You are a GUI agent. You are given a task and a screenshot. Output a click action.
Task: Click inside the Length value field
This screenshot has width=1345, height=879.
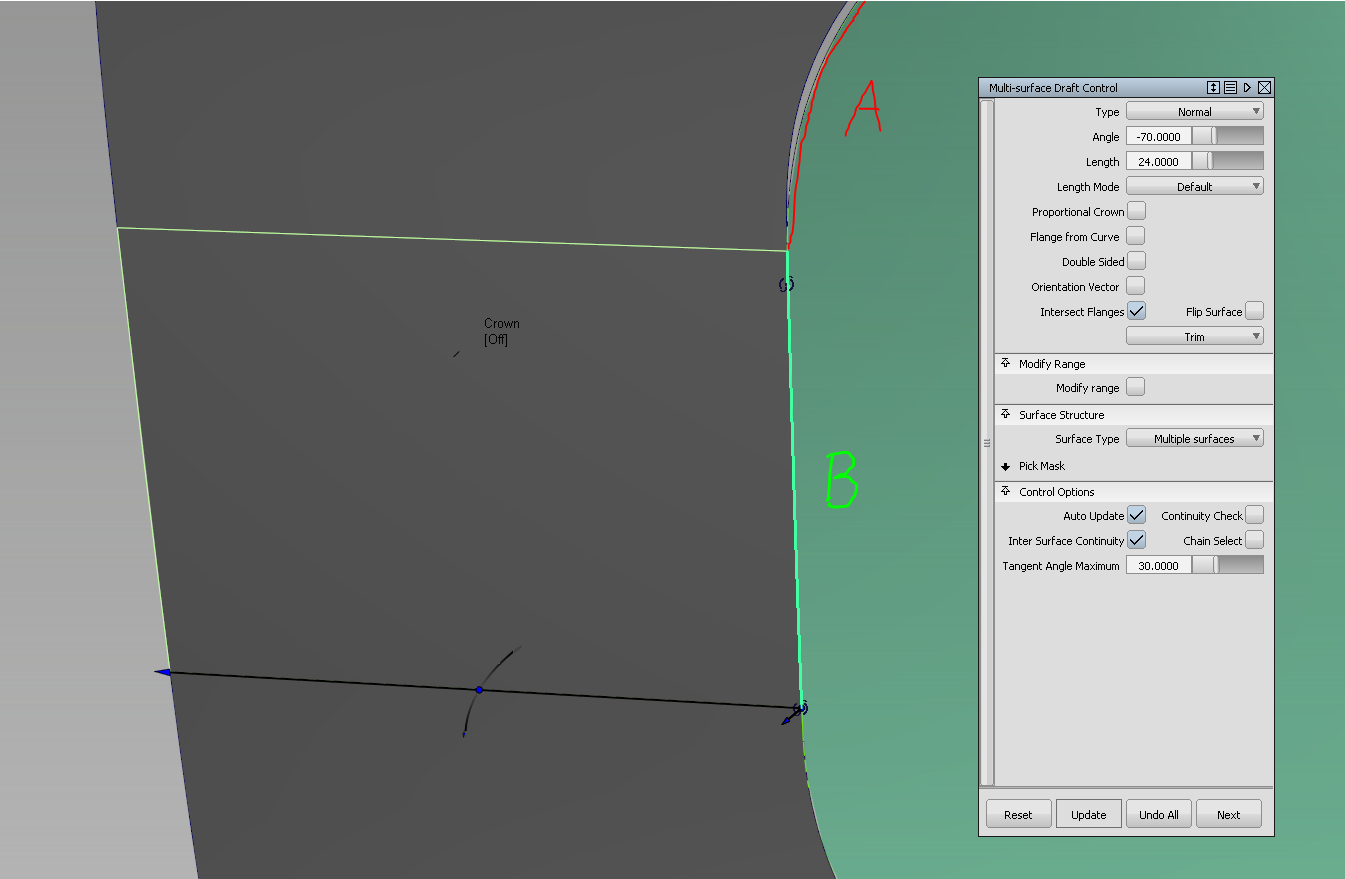[1158, 160]
